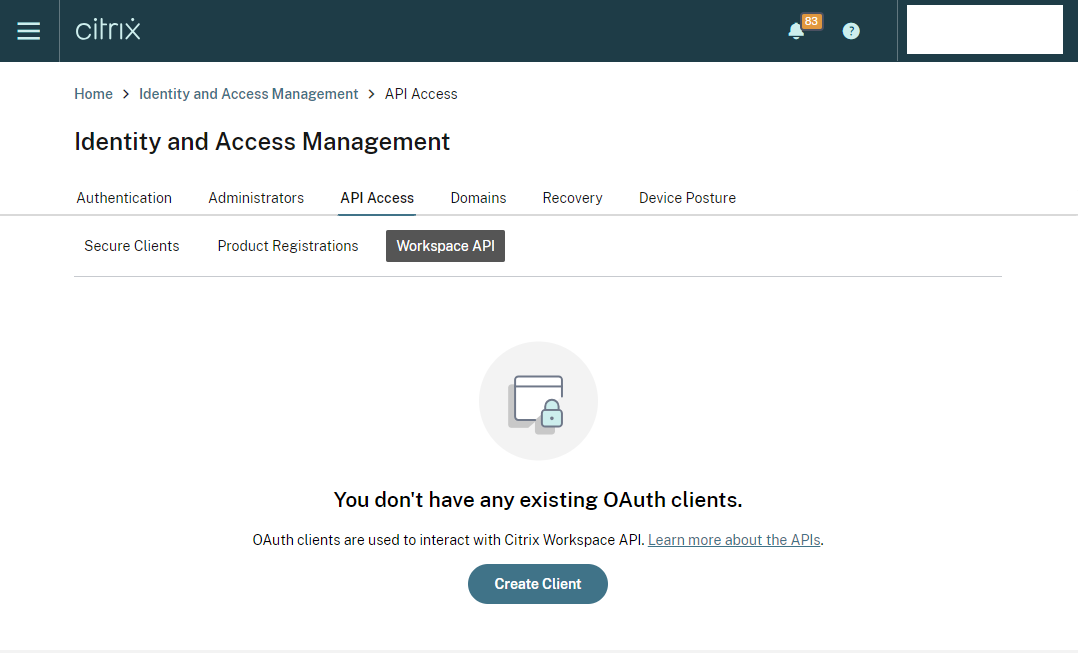Click Identity and Access Management breadcrumb link

click(248, 94)
